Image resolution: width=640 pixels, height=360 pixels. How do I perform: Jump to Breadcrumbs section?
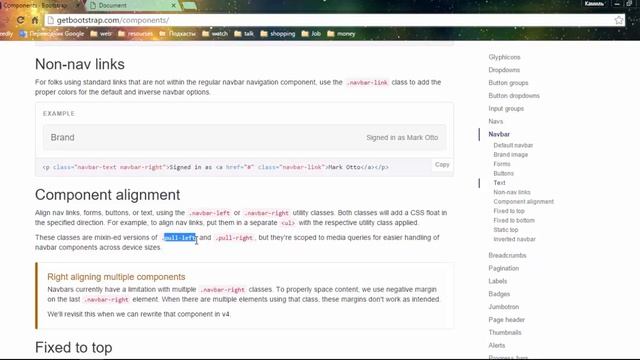coord(507,256)
